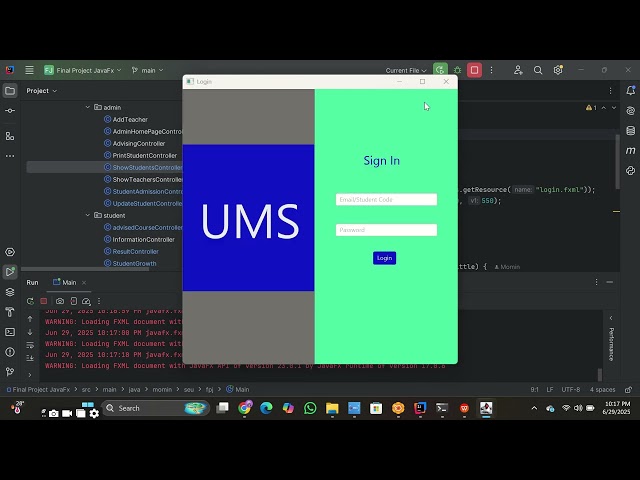Click the editor vertical scrollbar
This screenshot has width=640, height=480.
click(x=618, y=162)
